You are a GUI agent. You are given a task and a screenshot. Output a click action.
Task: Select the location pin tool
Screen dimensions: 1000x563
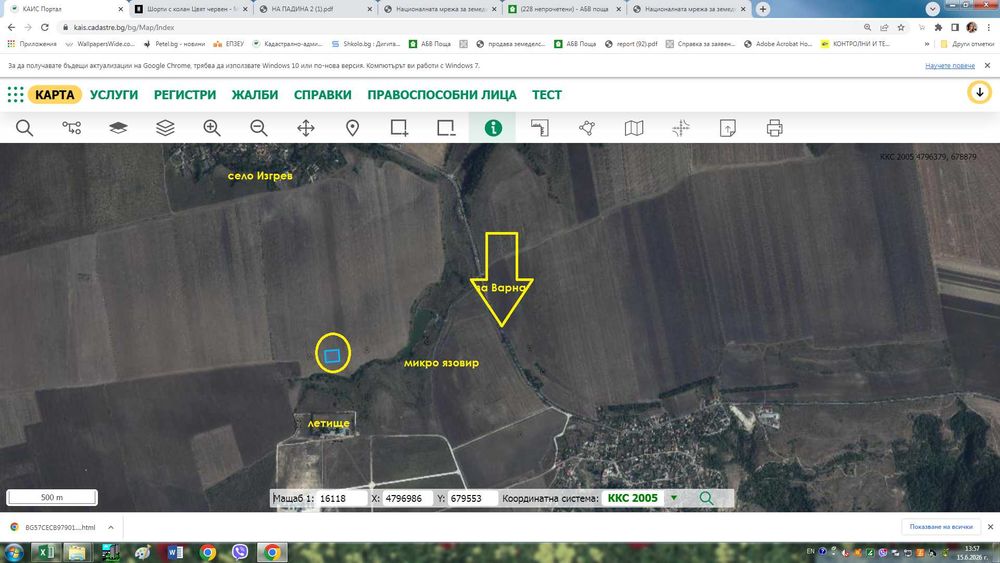pos(352,128)
